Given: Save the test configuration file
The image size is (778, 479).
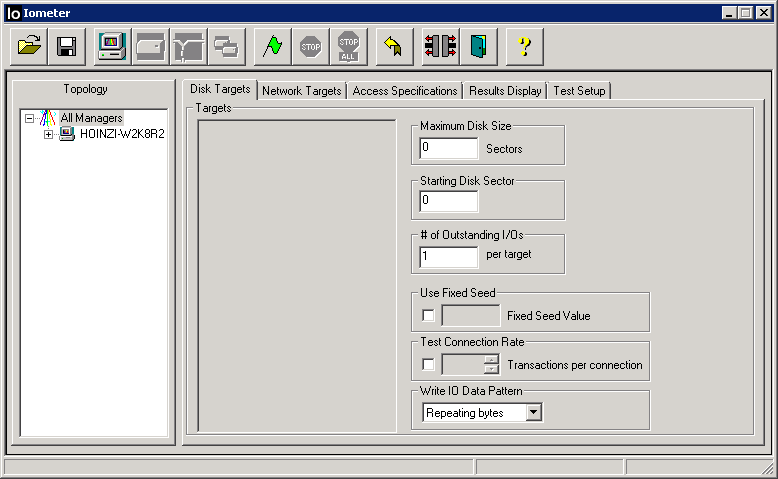Looking at the screenshot, I should tap(66, 47).
